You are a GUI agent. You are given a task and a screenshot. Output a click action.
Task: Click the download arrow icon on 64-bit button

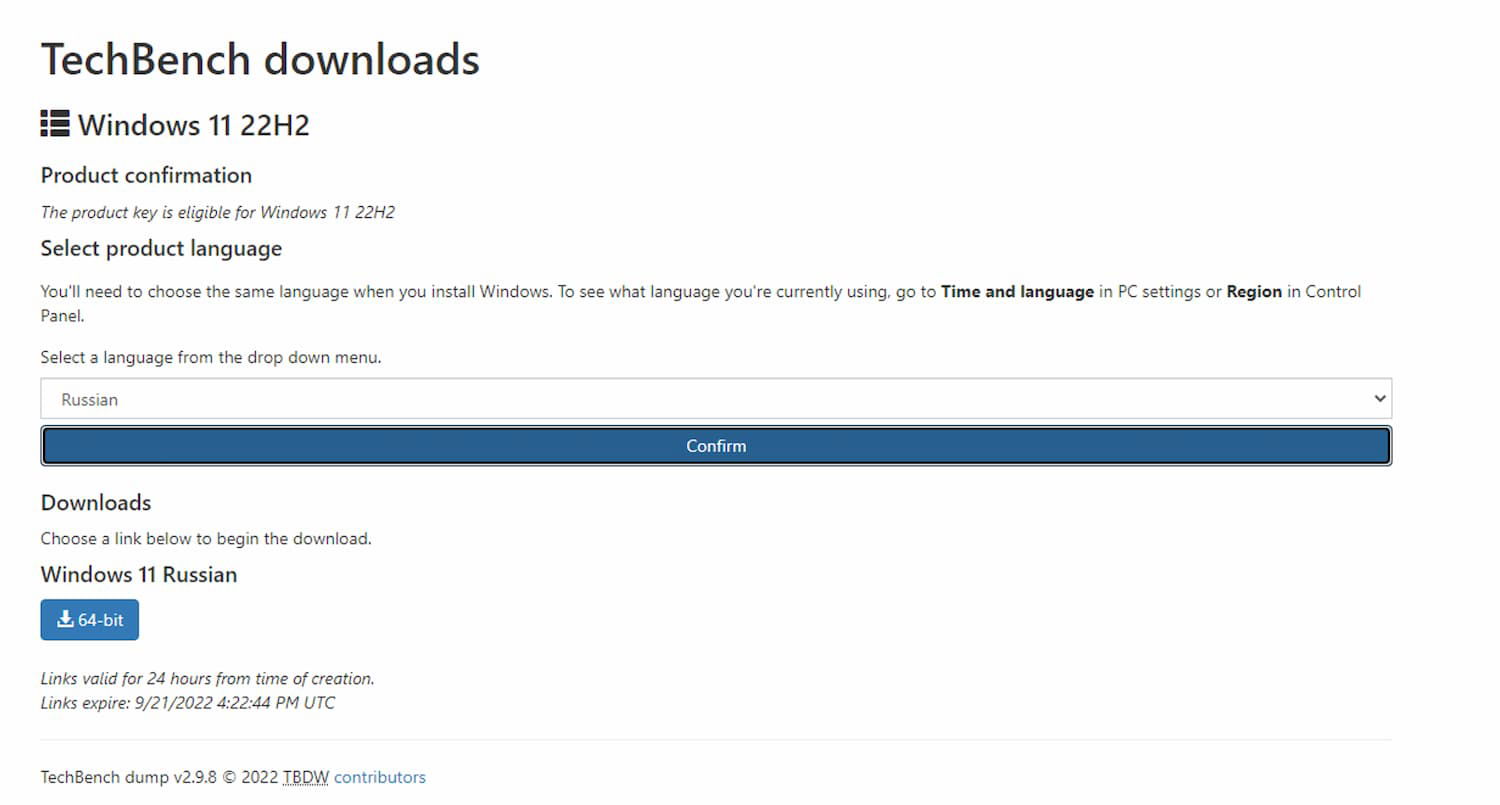[65, 620]
